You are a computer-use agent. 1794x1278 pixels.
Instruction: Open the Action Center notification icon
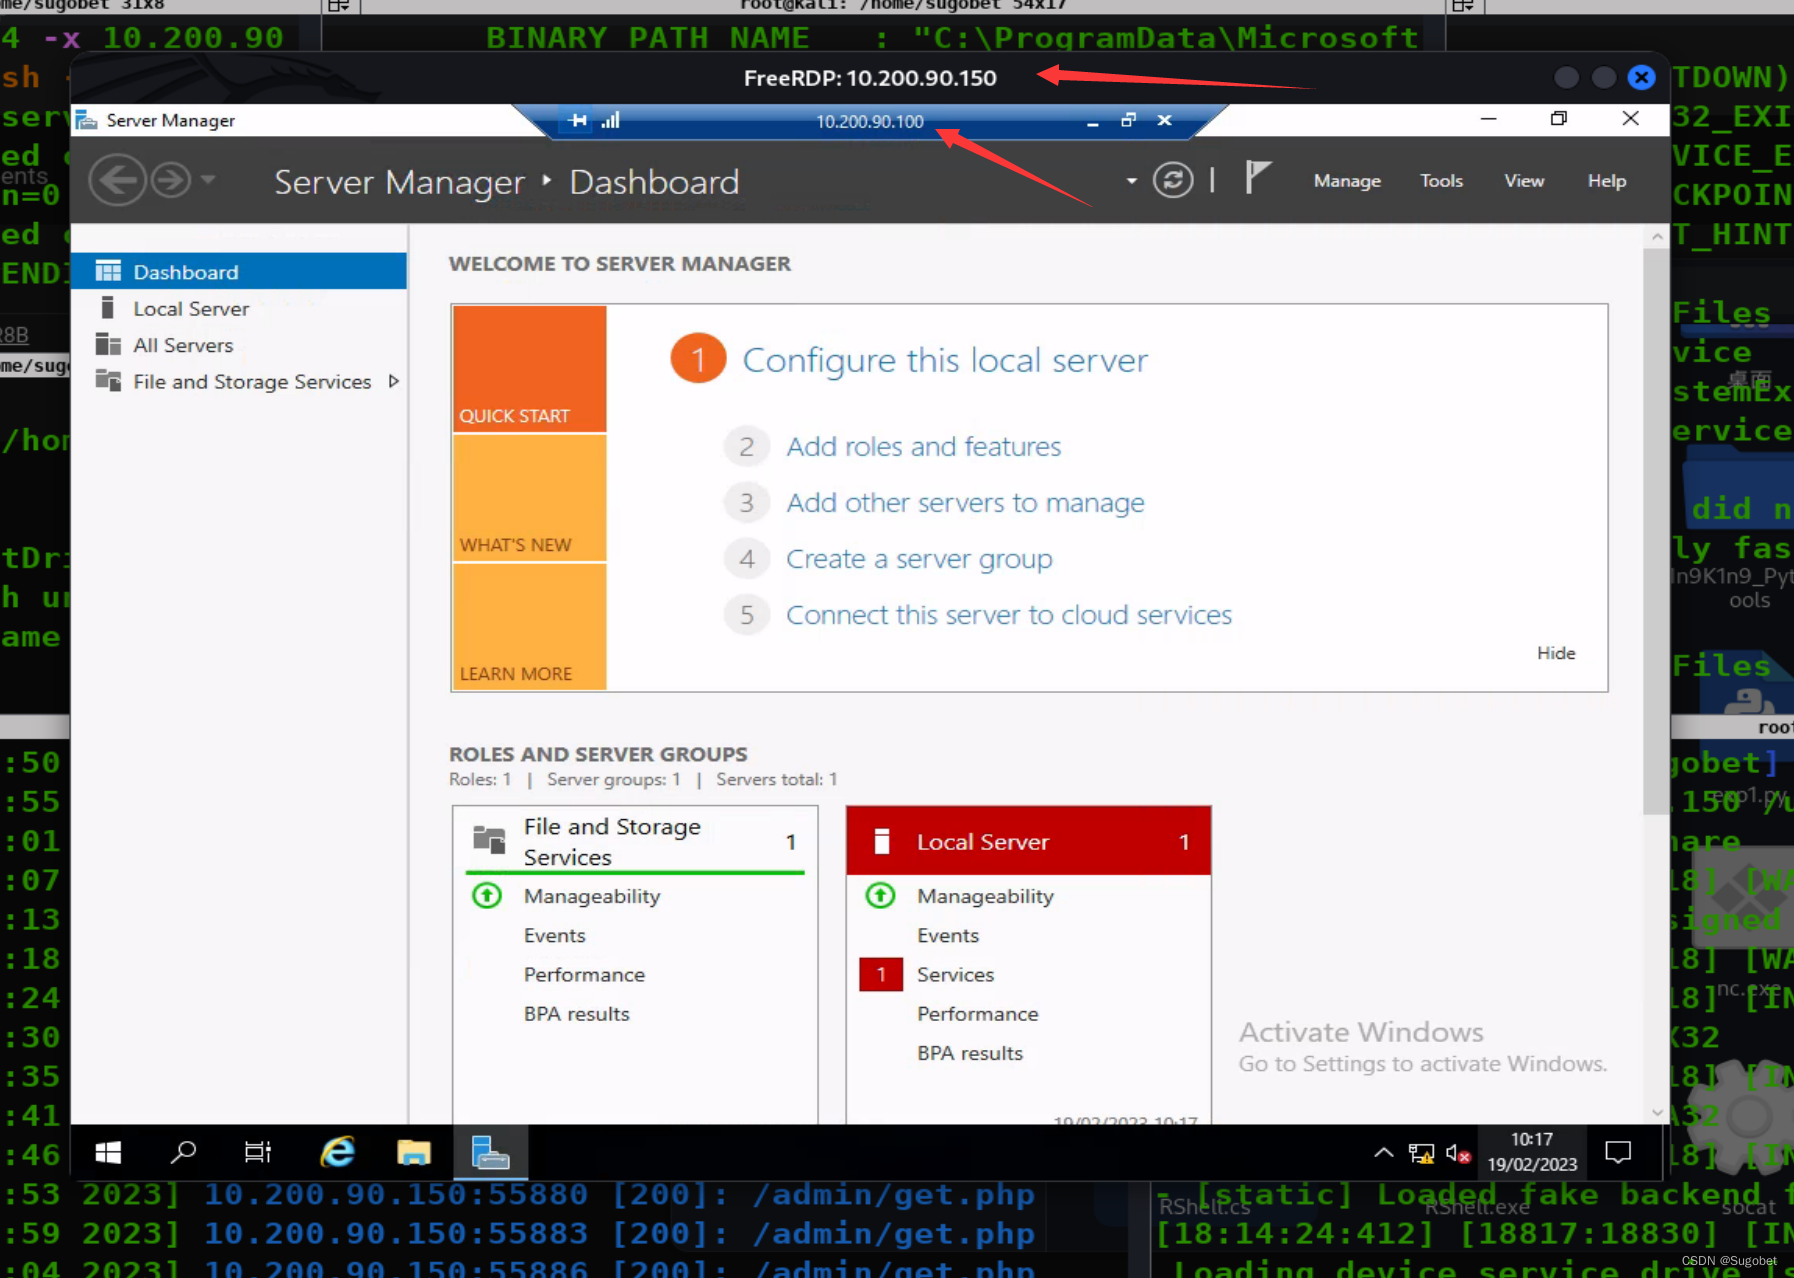tap(1618, 1153)
